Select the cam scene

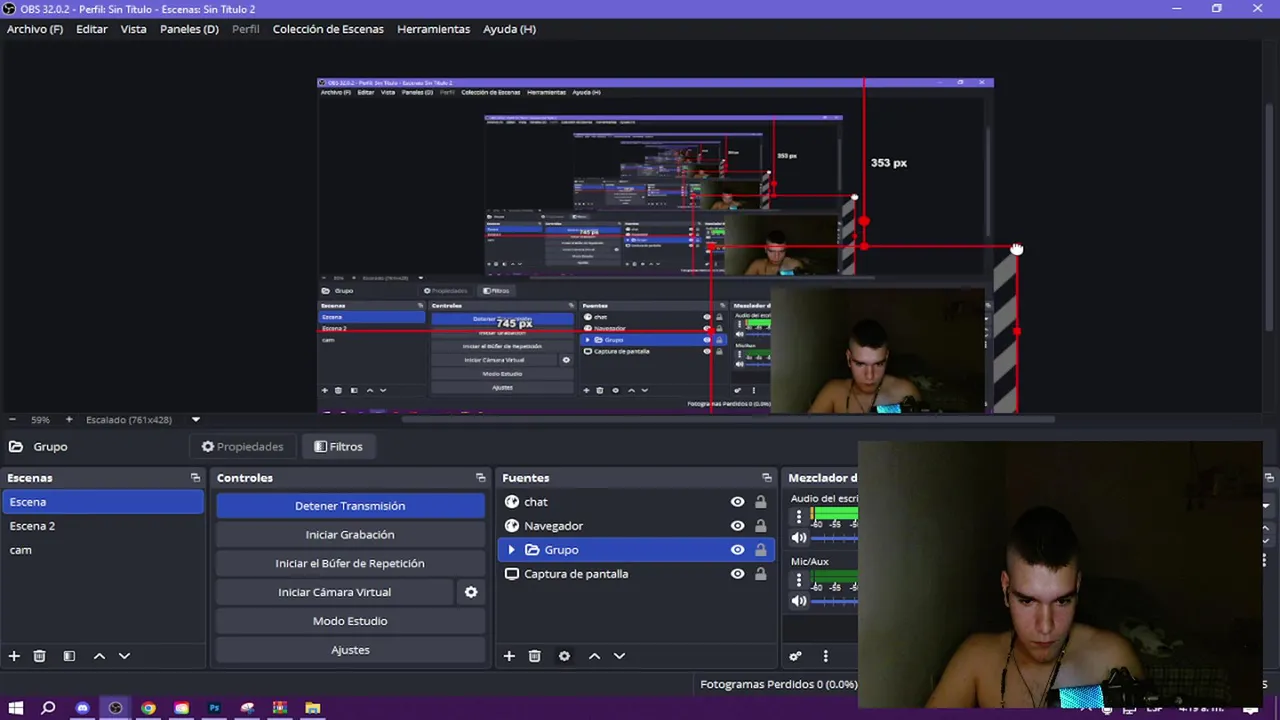point(103,550)
